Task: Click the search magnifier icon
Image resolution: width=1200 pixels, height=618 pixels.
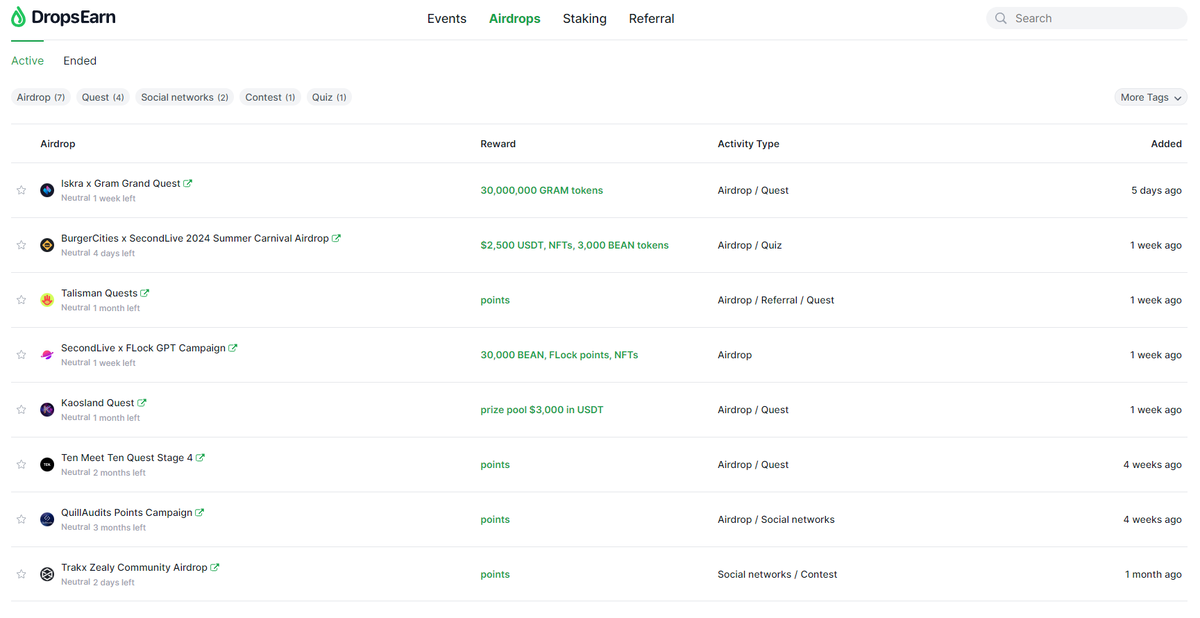Action: click(1000, 18)
